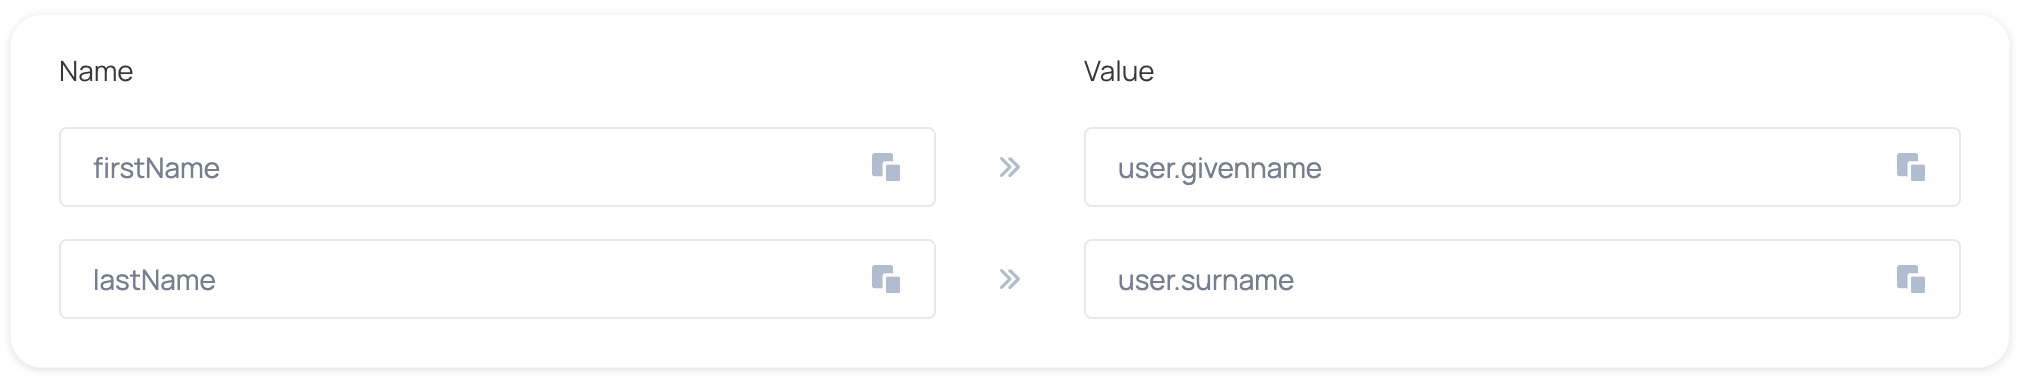Select the lastName text
Image resolution: width=2022 pixels, height=384 pixels.
pos(154,280)
